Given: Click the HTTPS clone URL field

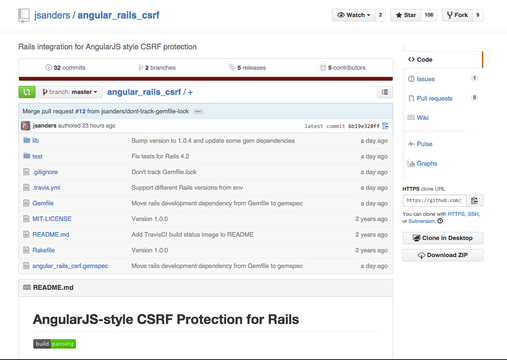Looking at the screenshot, I should (x=434, y=201).
